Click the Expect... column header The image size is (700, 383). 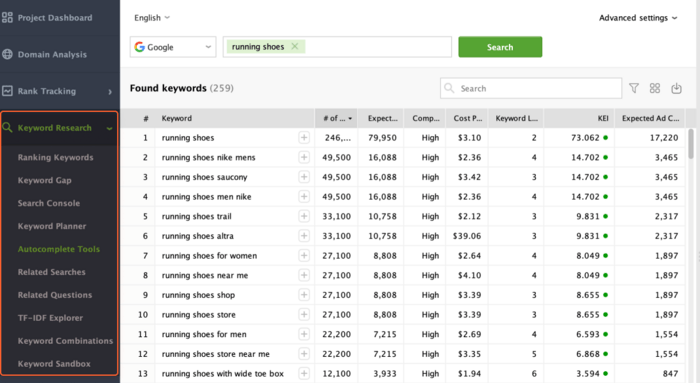point(381,118)
